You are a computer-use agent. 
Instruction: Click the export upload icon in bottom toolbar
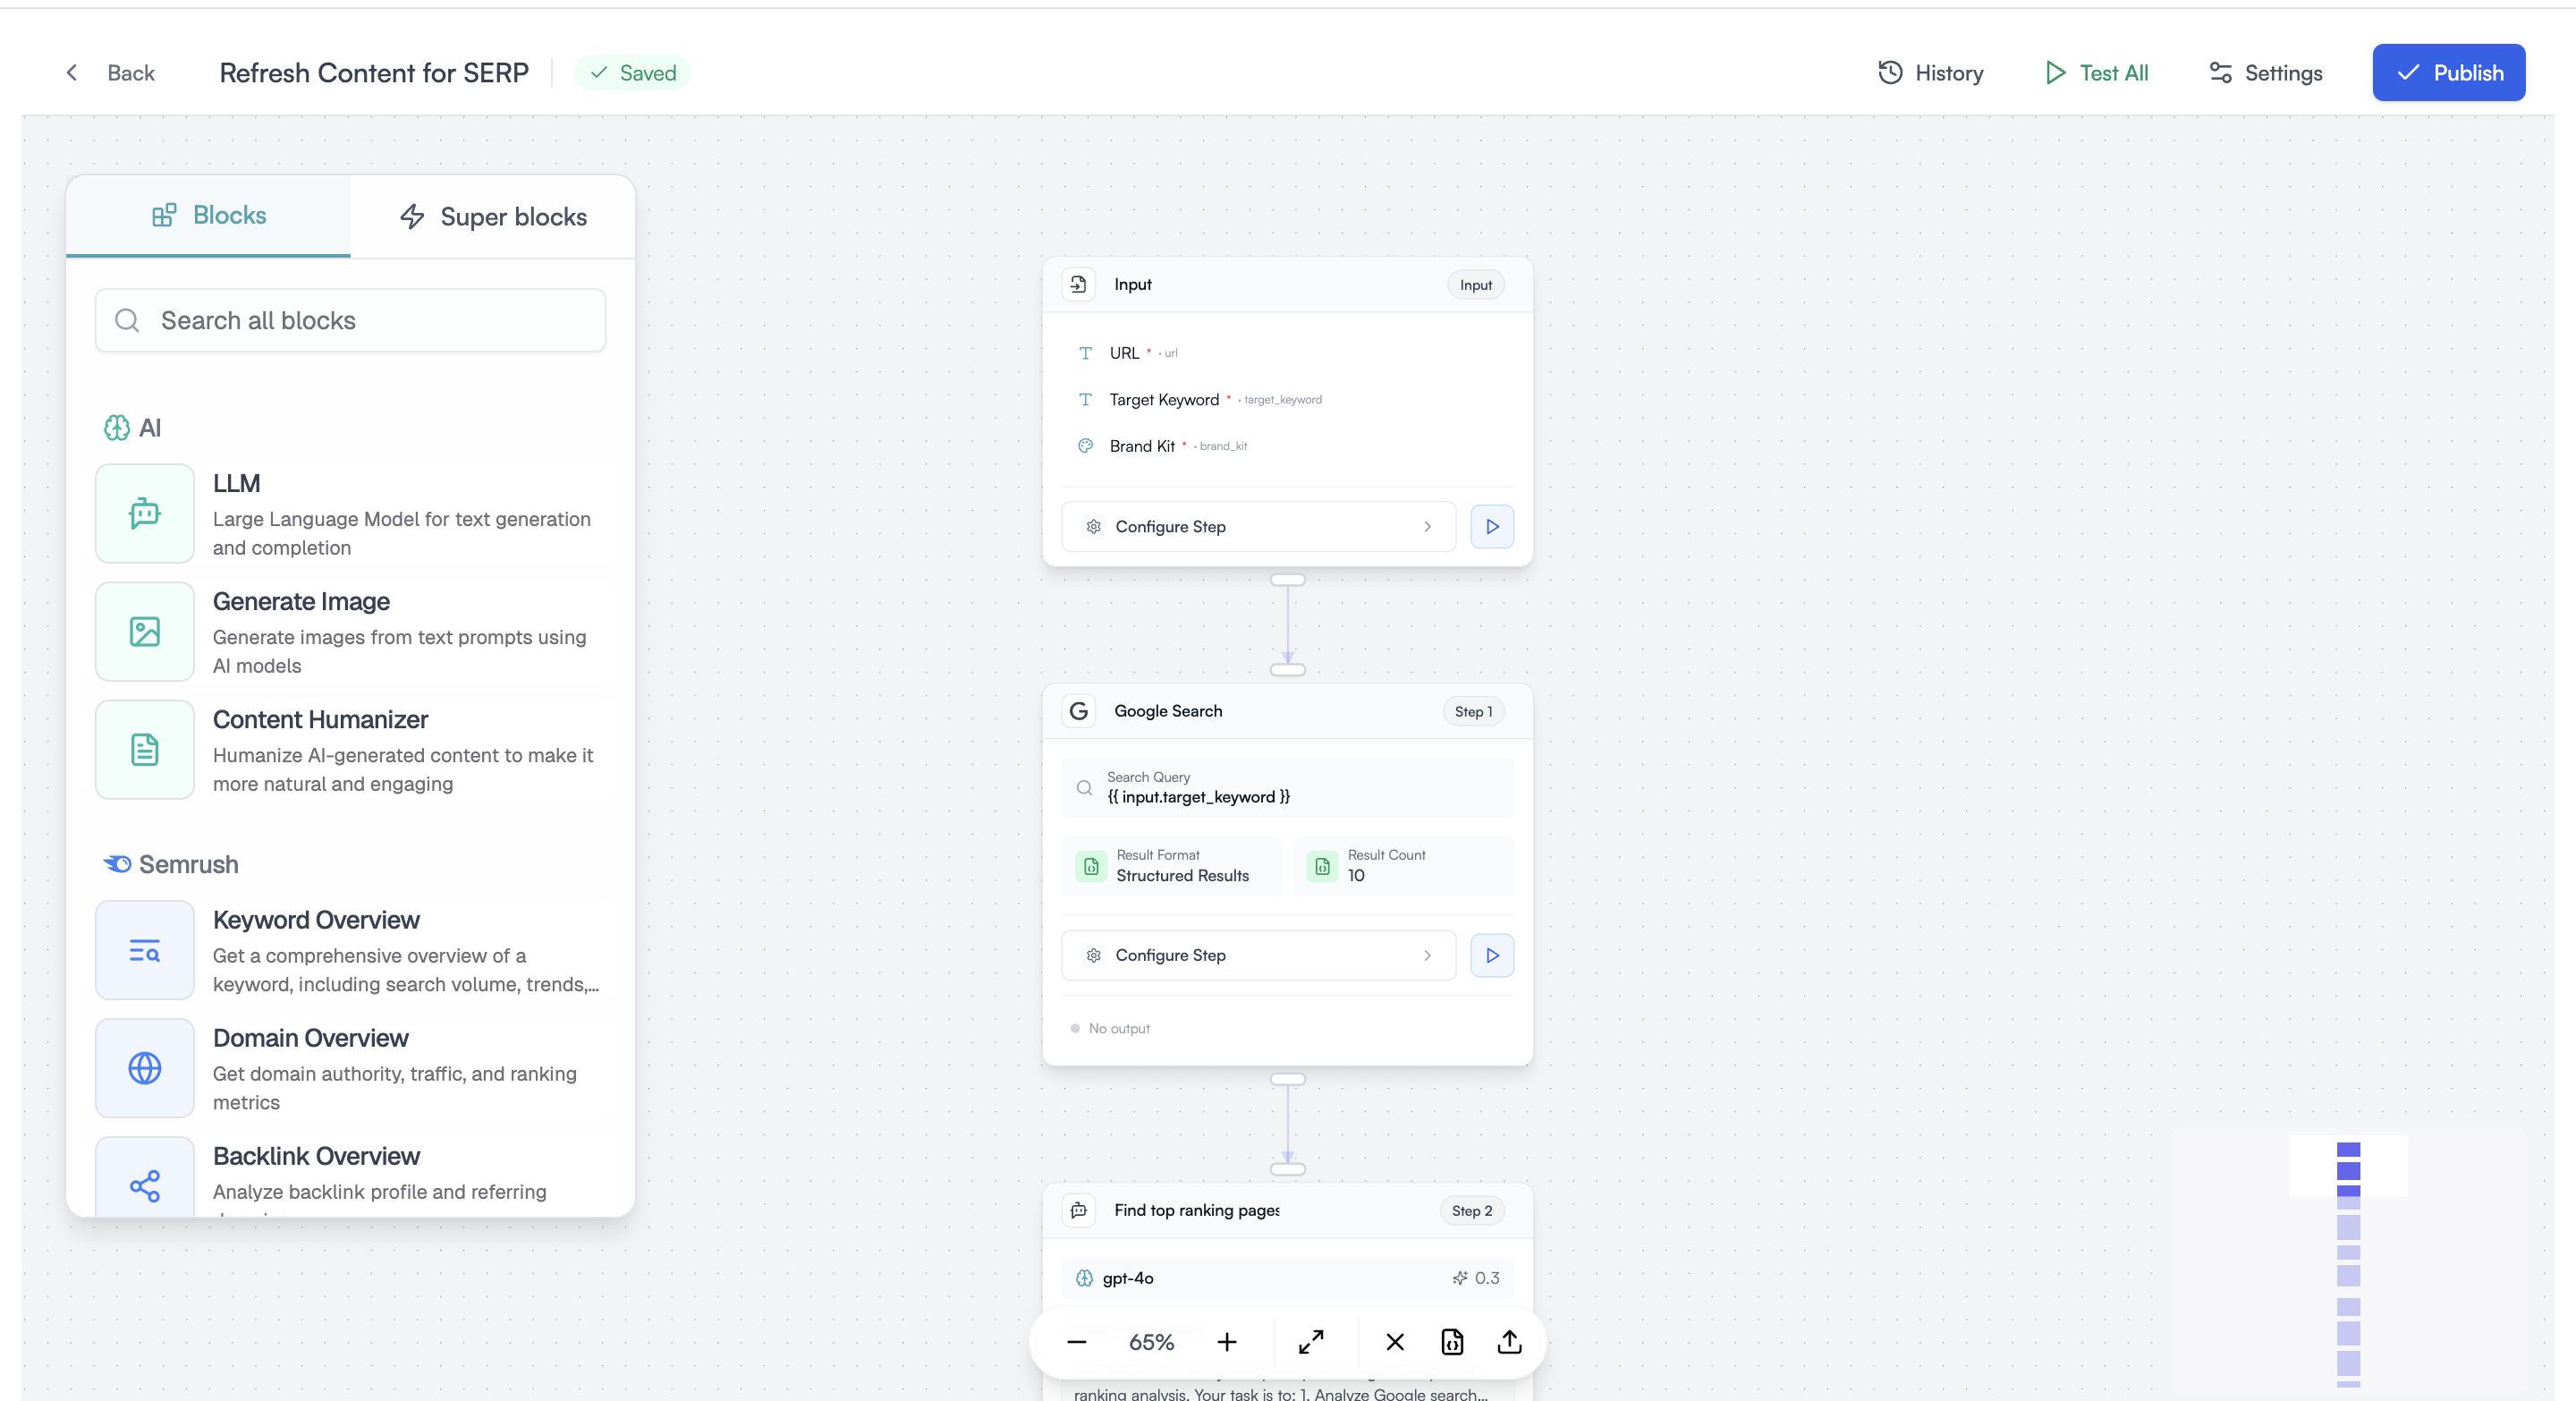[x=1510, y=1342]
